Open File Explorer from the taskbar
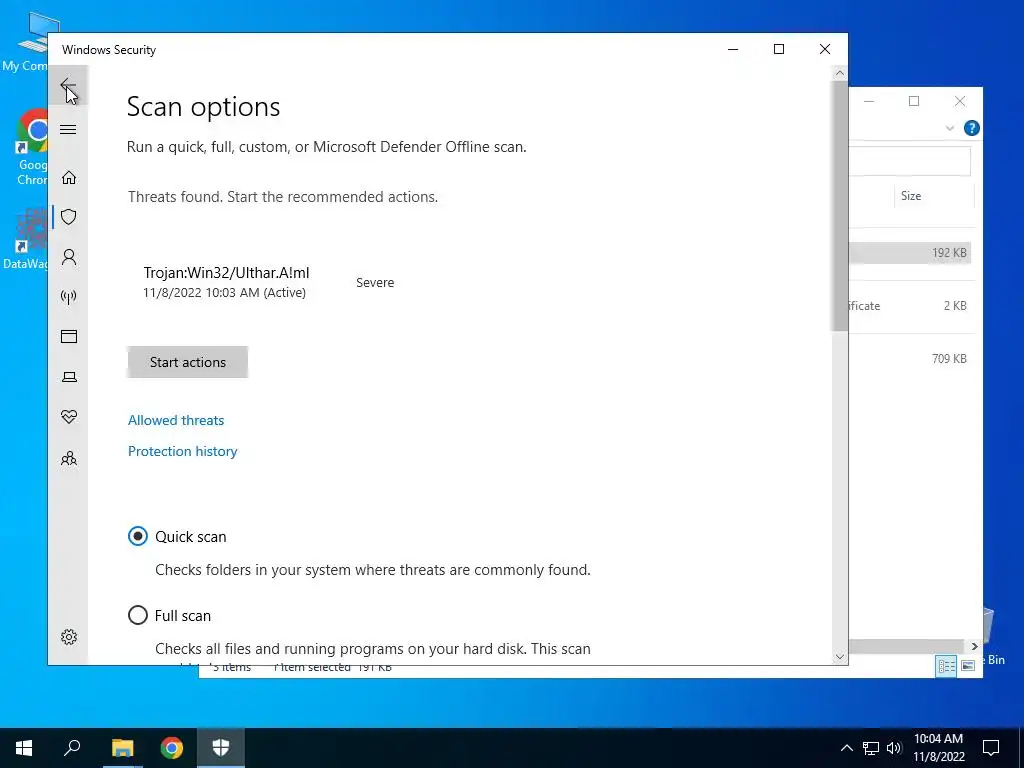Image resolution: width=1024 pixels, height=768 pixels. click(x=122, y=748)
